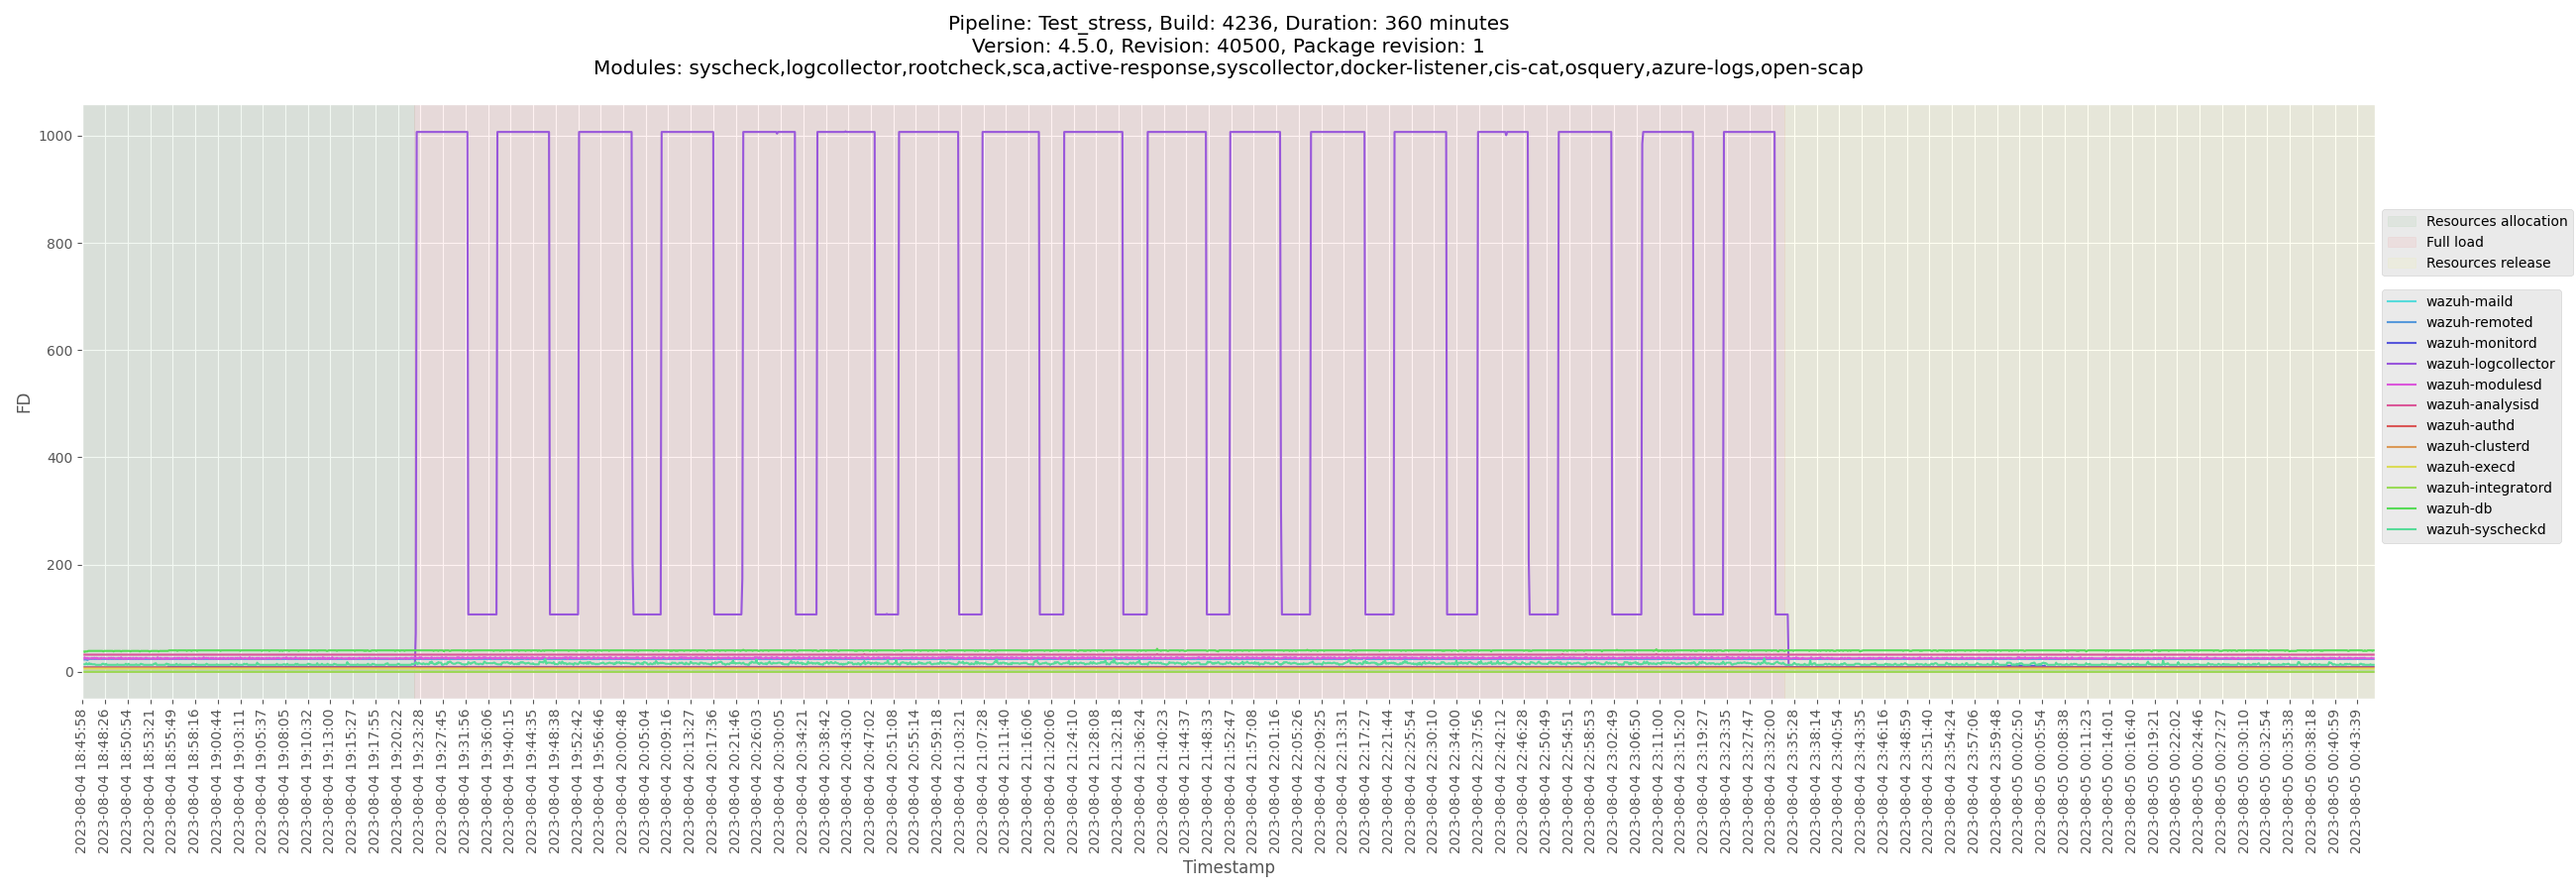2576x892 pixels.
Task: Click the wazuh-clusterd legend entry
Action: [x=2476, y=446]
